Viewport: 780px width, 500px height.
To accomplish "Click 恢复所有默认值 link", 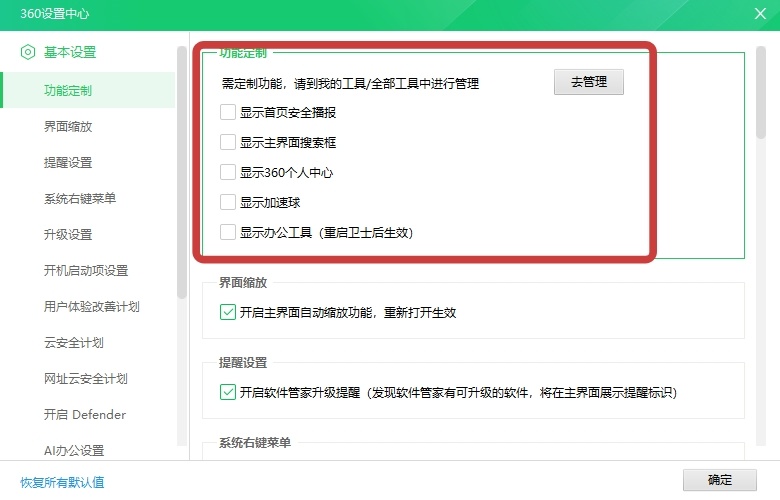I will pyautogui.click(x=62, y=482).
